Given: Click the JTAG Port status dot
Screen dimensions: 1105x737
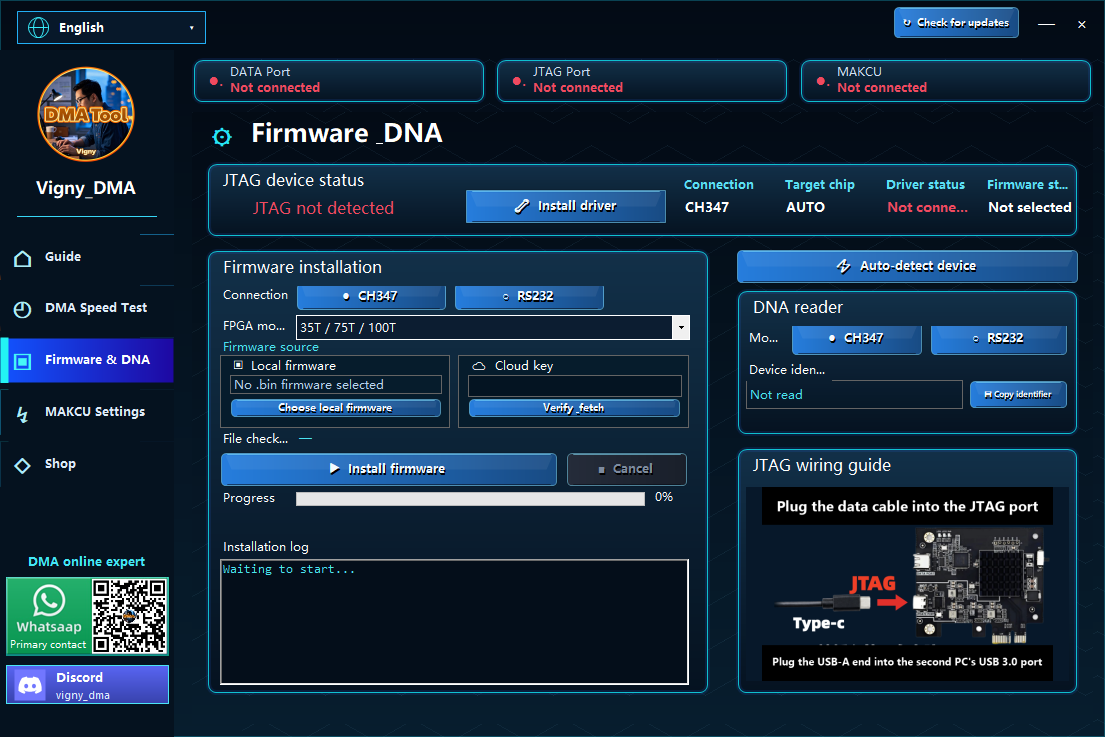Looking at the screenshot, I should click(517, 81).
